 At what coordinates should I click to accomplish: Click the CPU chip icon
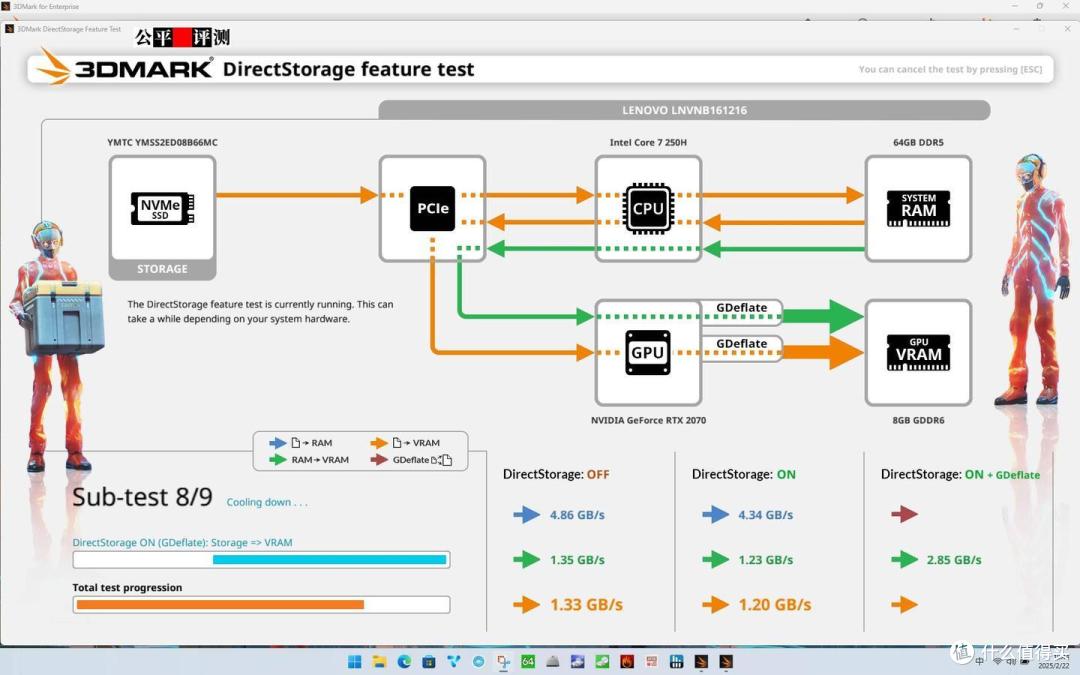(648, 208)
